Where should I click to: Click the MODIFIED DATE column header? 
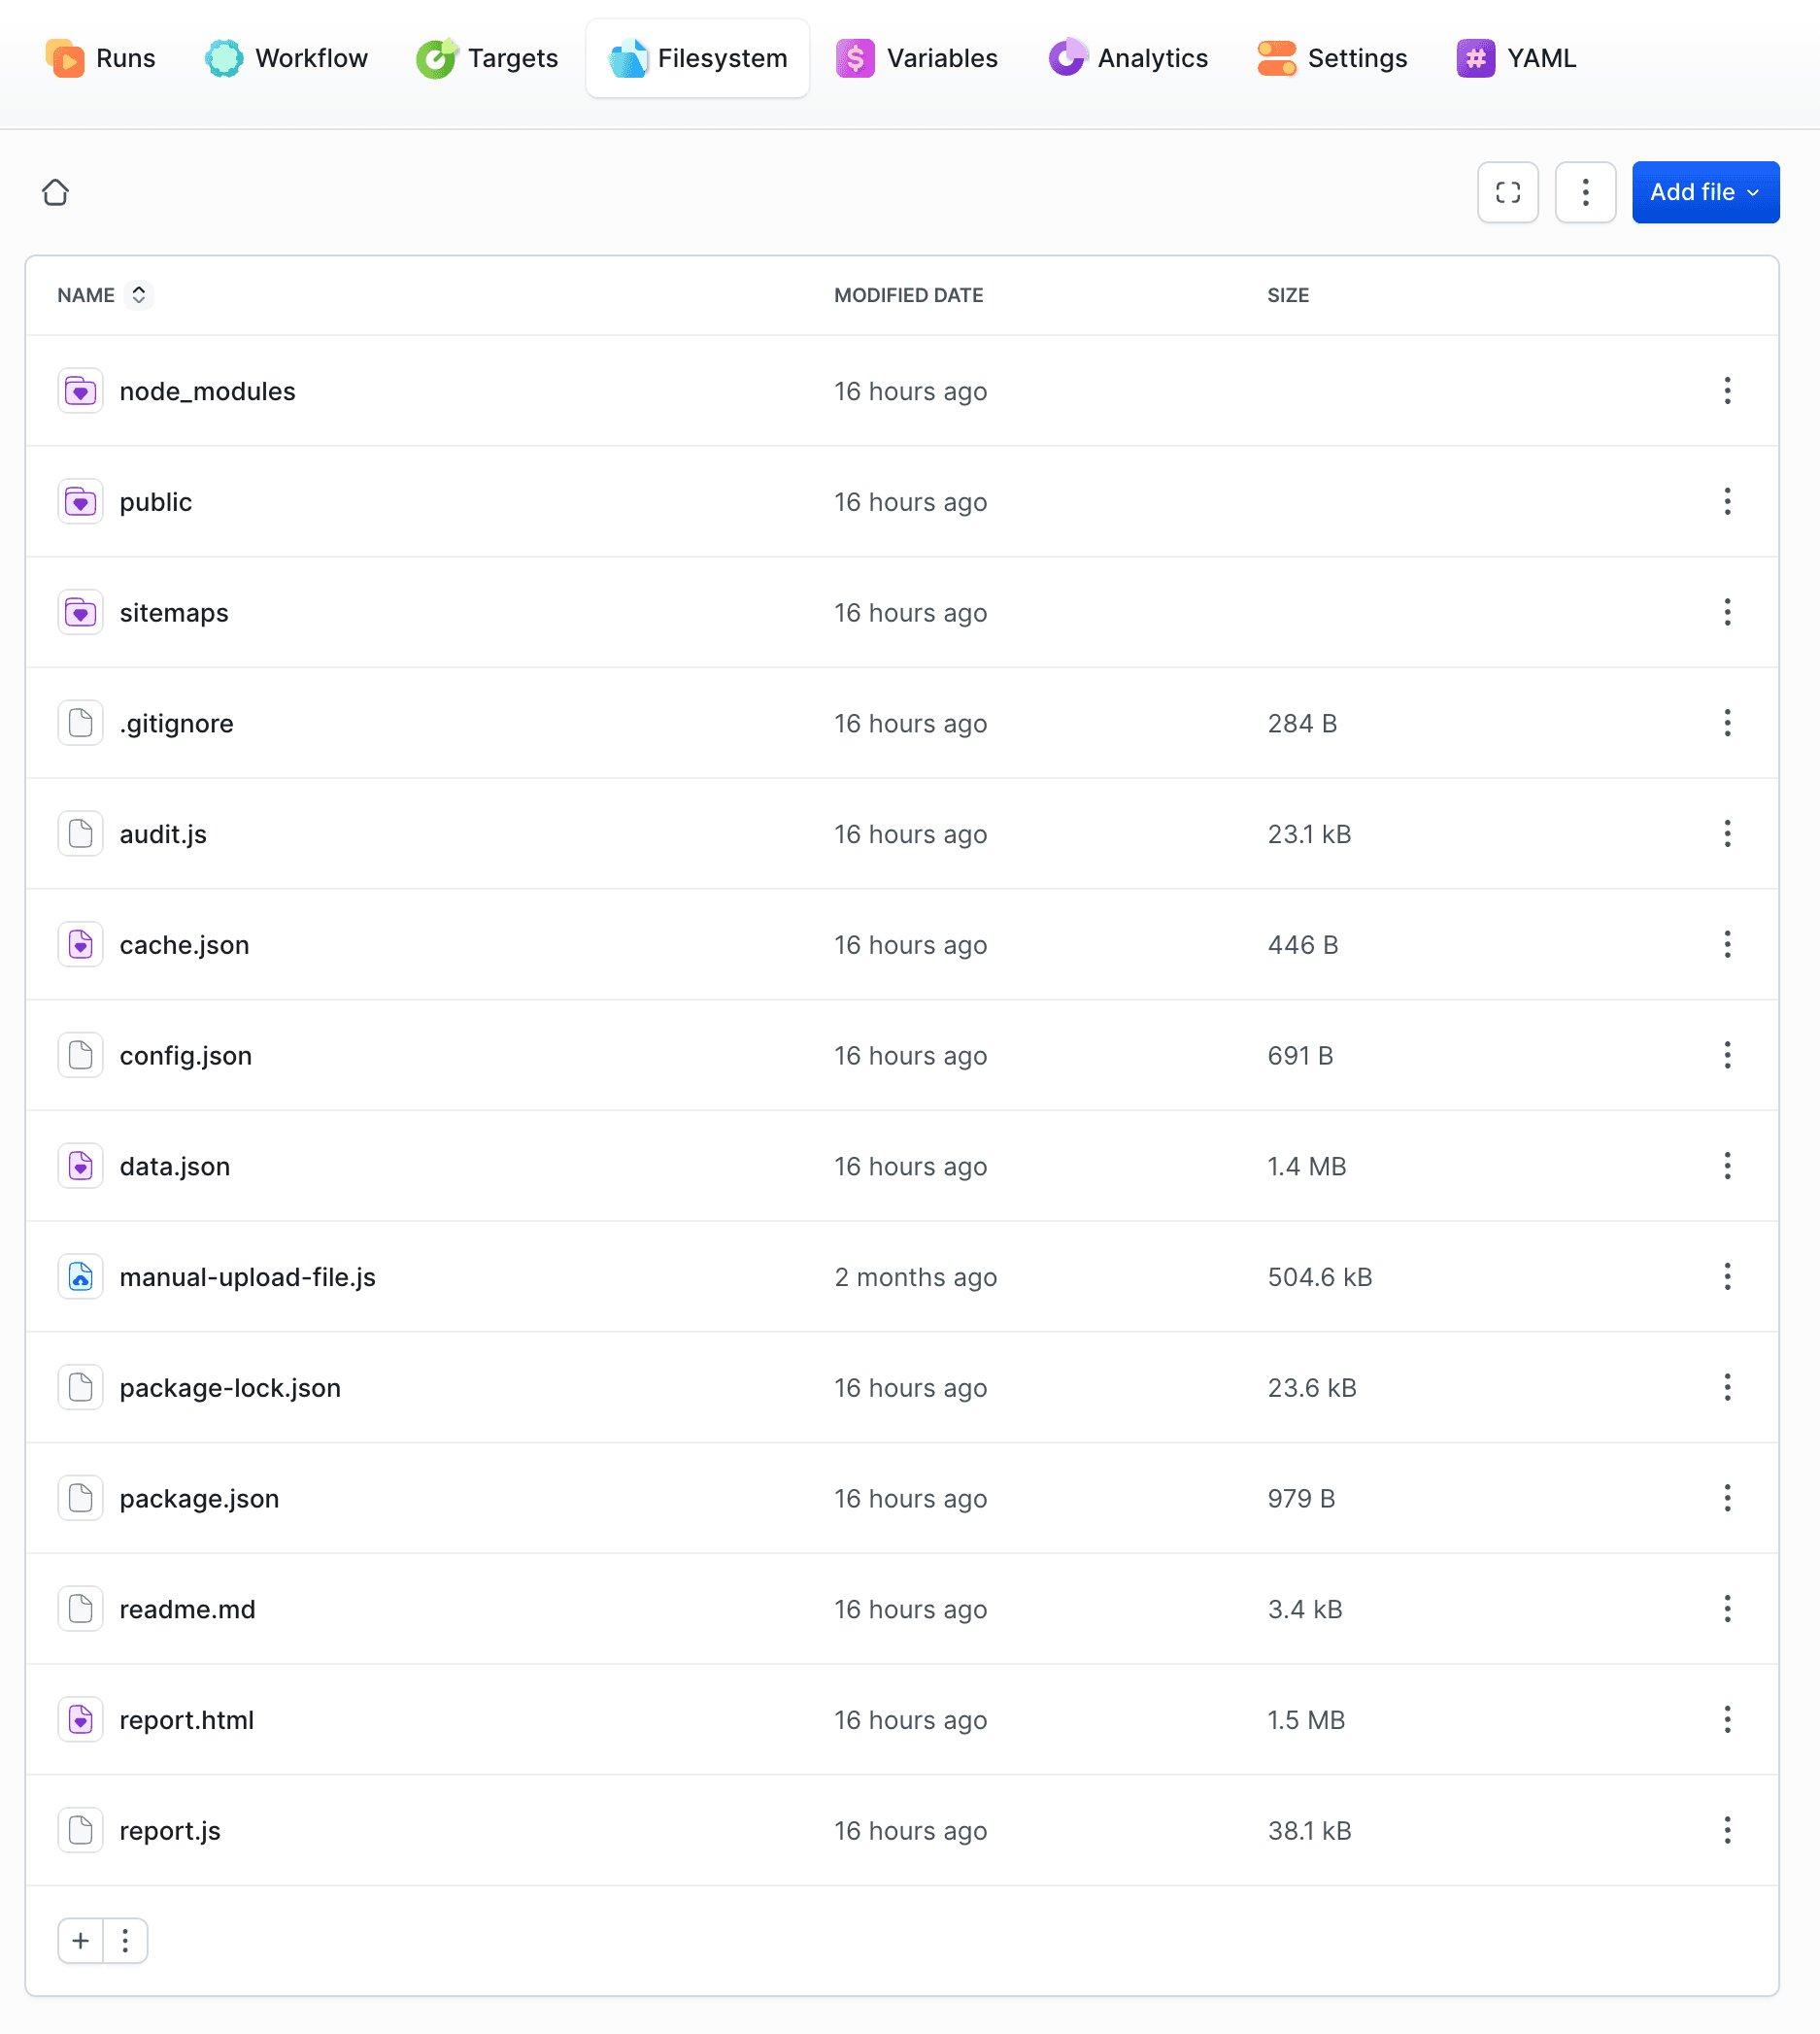pos(908,295)
